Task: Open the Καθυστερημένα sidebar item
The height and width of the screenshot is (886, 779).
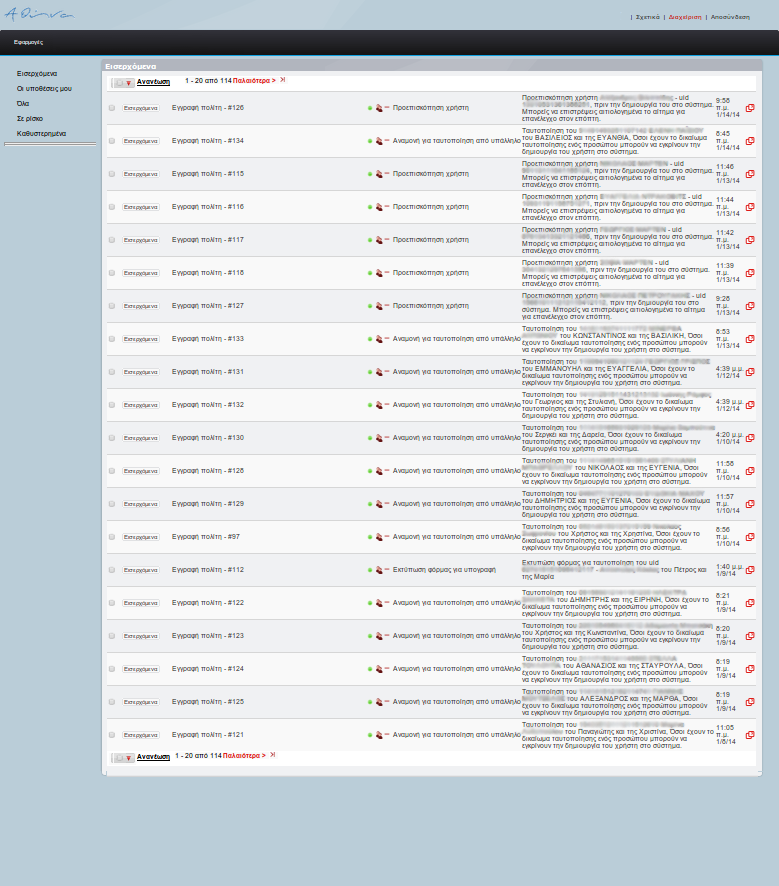Action: pyautogui.click(x=41, y=133)
